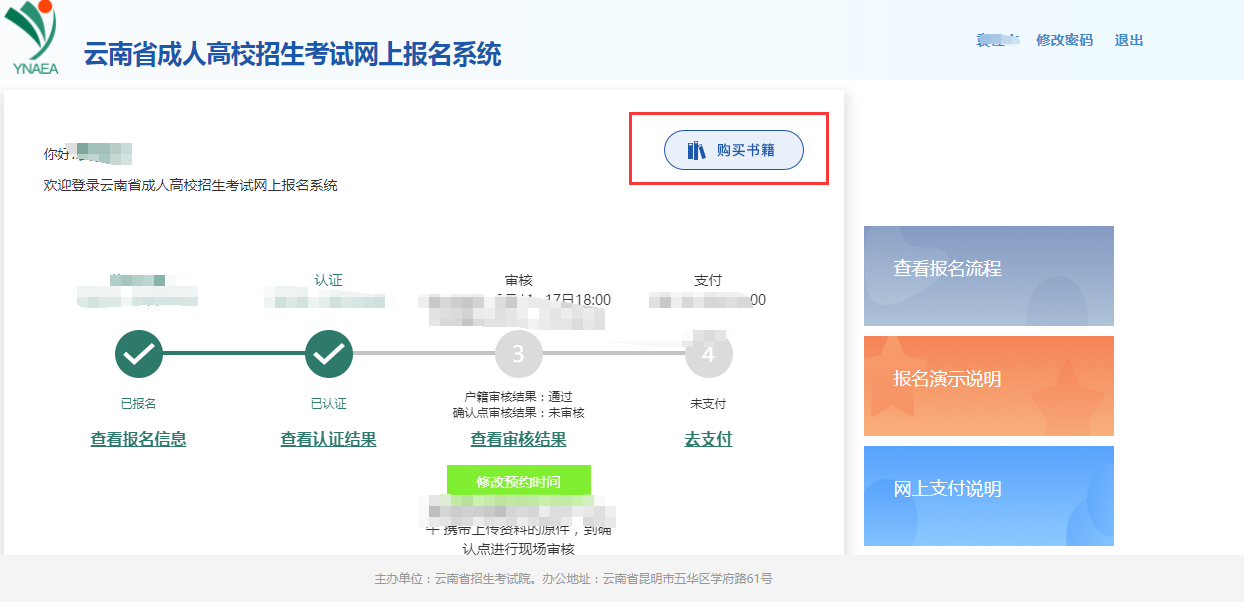Open the 查看报名流程 sidebar panel

(x=988, y=276)
